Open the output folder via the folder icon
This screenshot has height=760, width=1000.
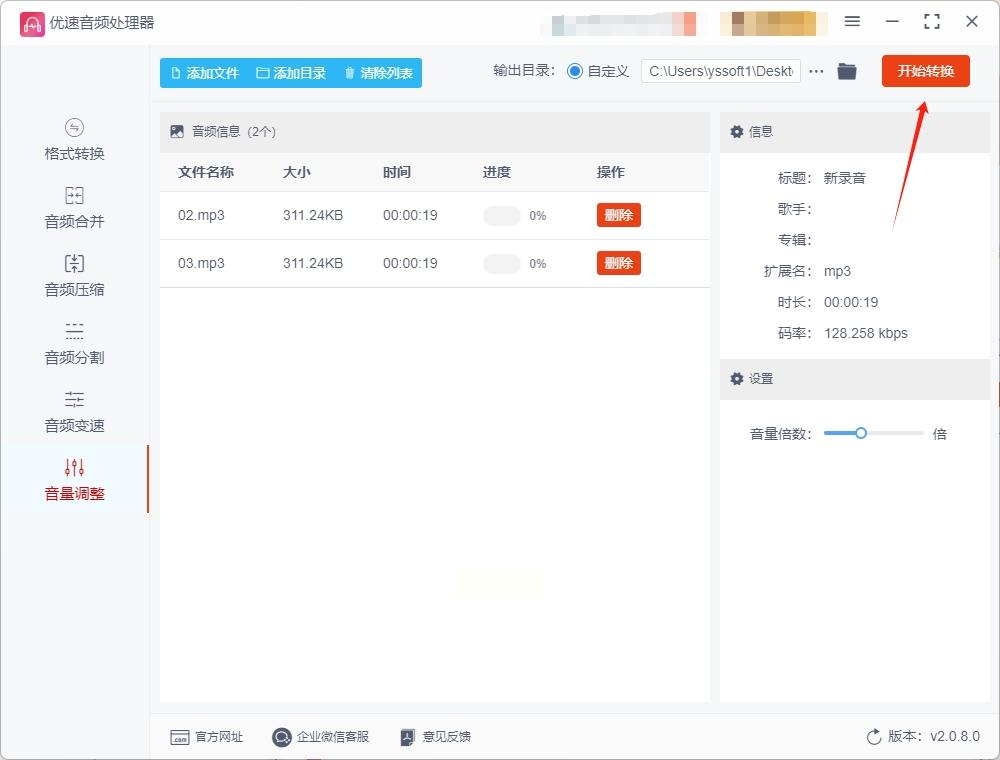pyautogui.click(x=847, y=71)
